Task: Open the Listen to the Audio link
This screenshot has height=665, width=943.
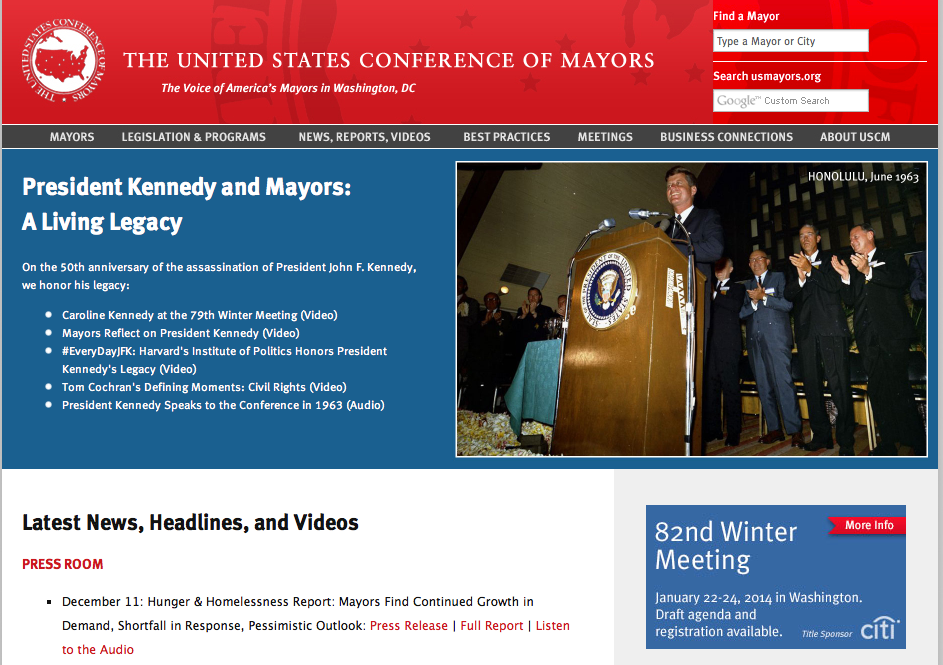Action: coord(316,637)
